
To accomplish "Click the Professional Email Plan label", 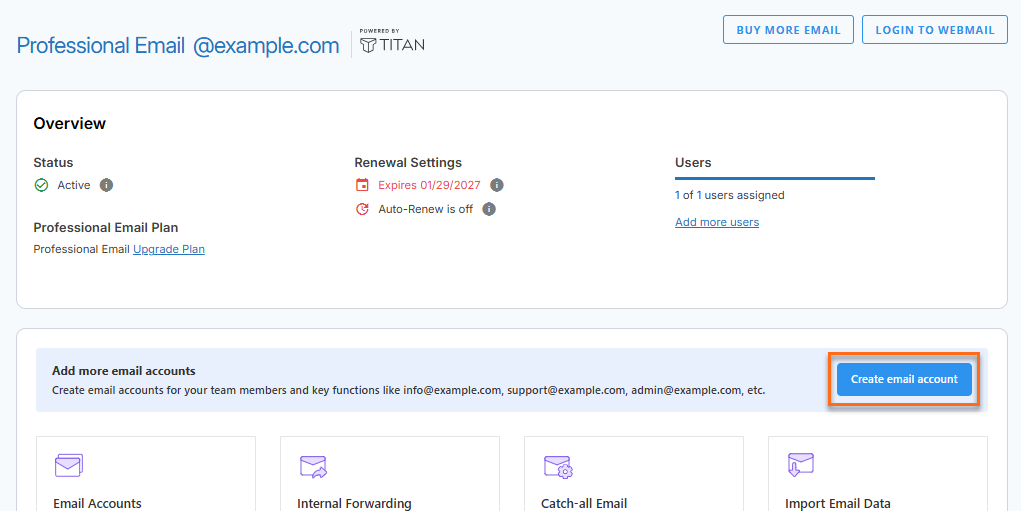I will coord(105,228).
